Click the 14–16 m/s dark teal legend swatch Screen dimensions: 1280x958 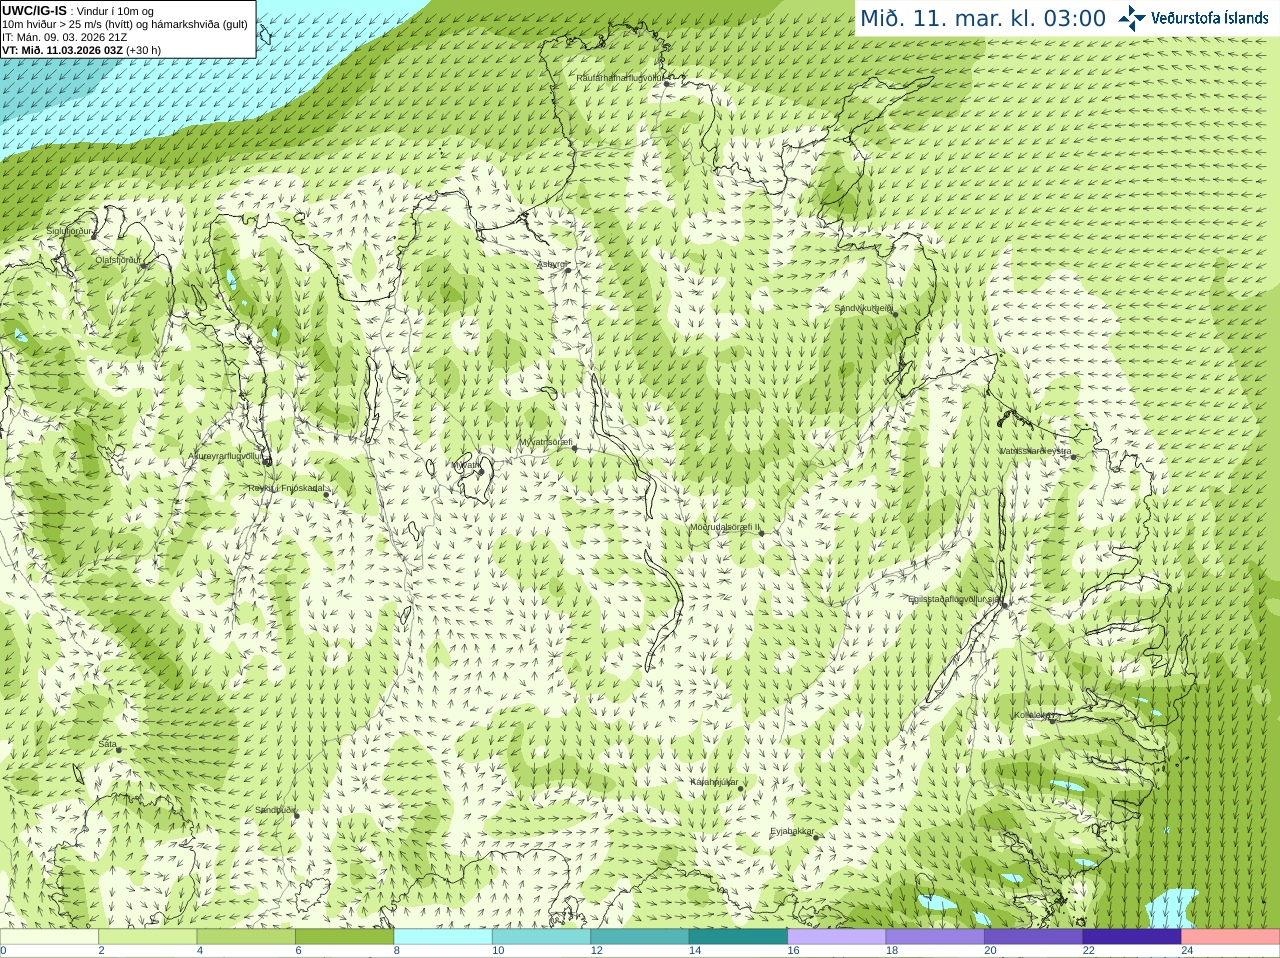(x=738, y=937)
